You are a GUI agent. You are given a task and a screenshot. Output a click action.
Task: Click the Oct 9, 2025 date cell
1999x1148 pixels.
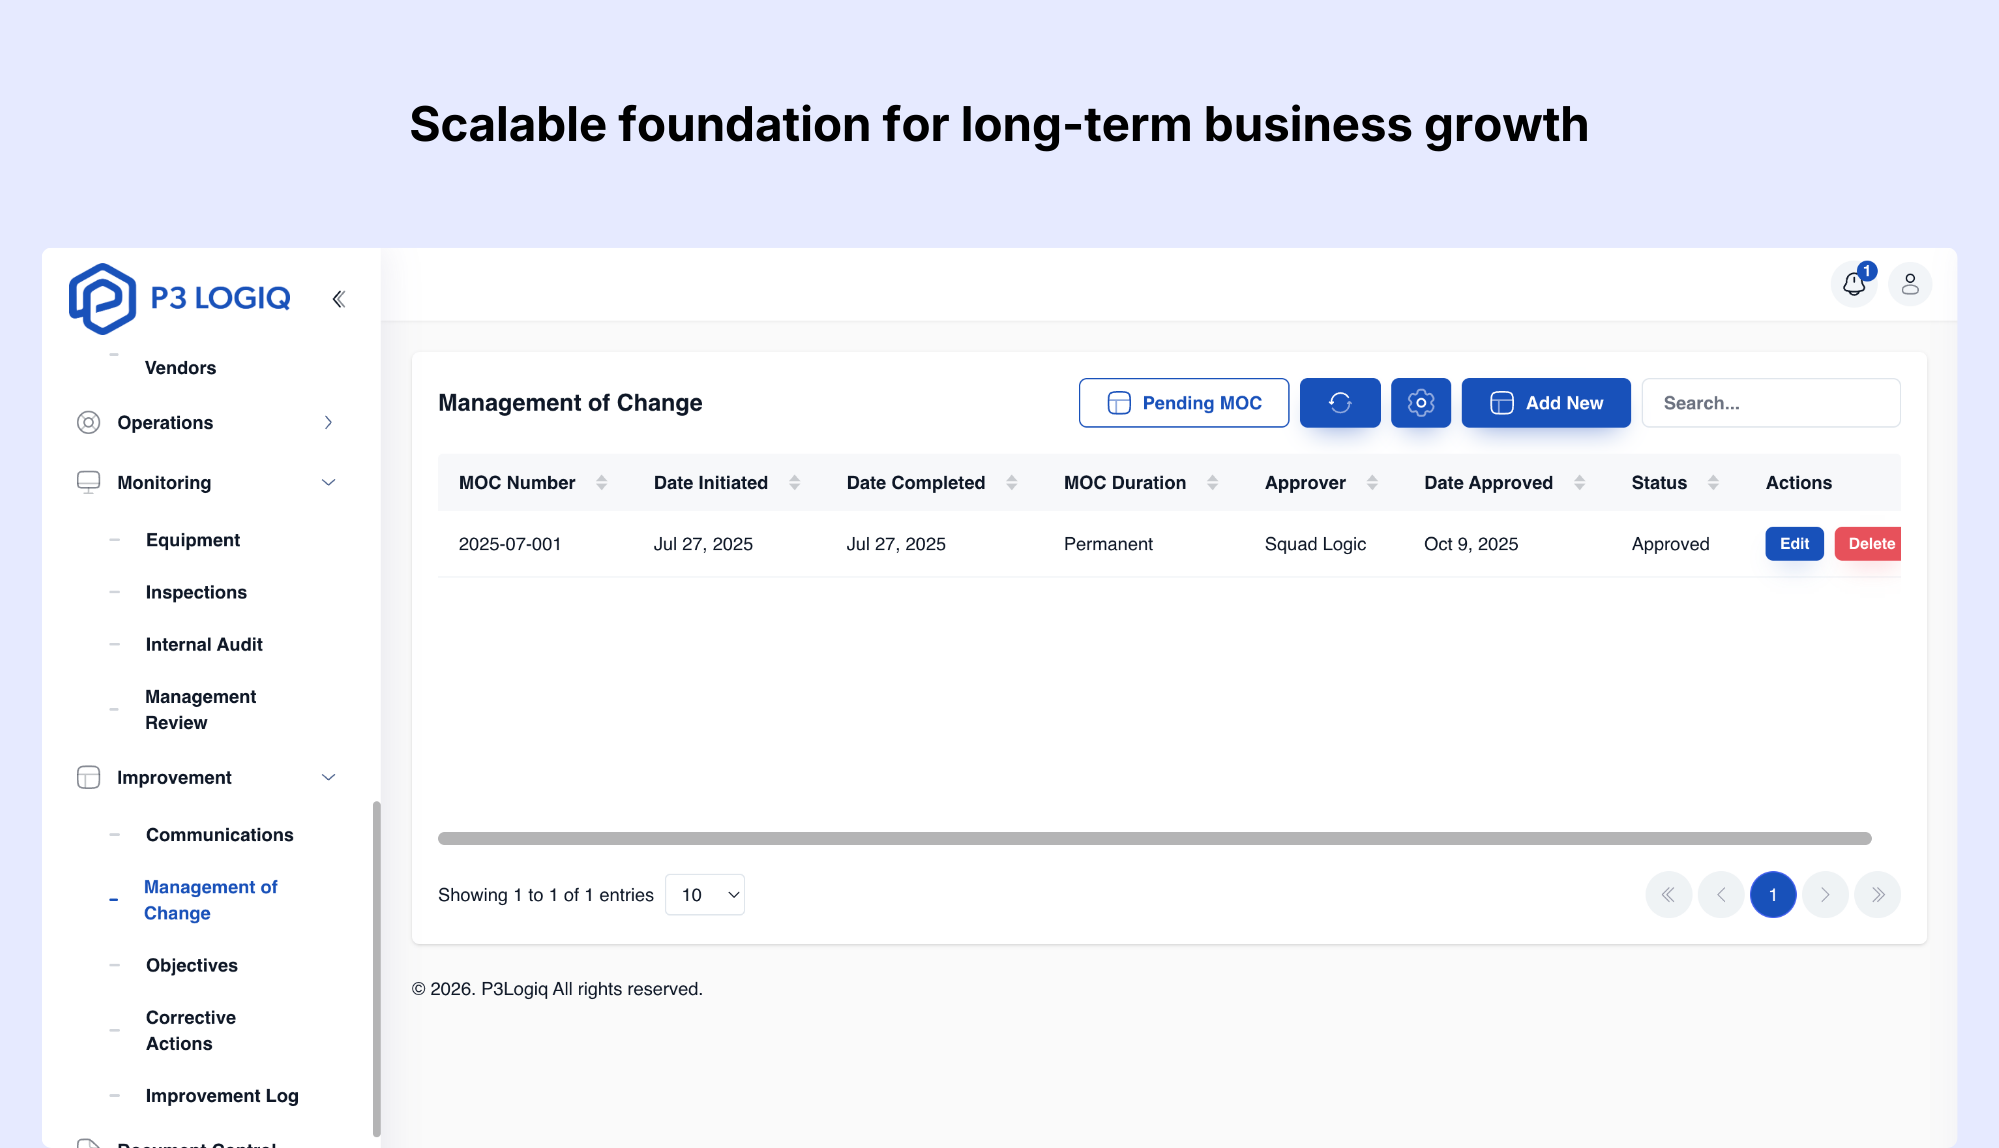pos(1471,544)
